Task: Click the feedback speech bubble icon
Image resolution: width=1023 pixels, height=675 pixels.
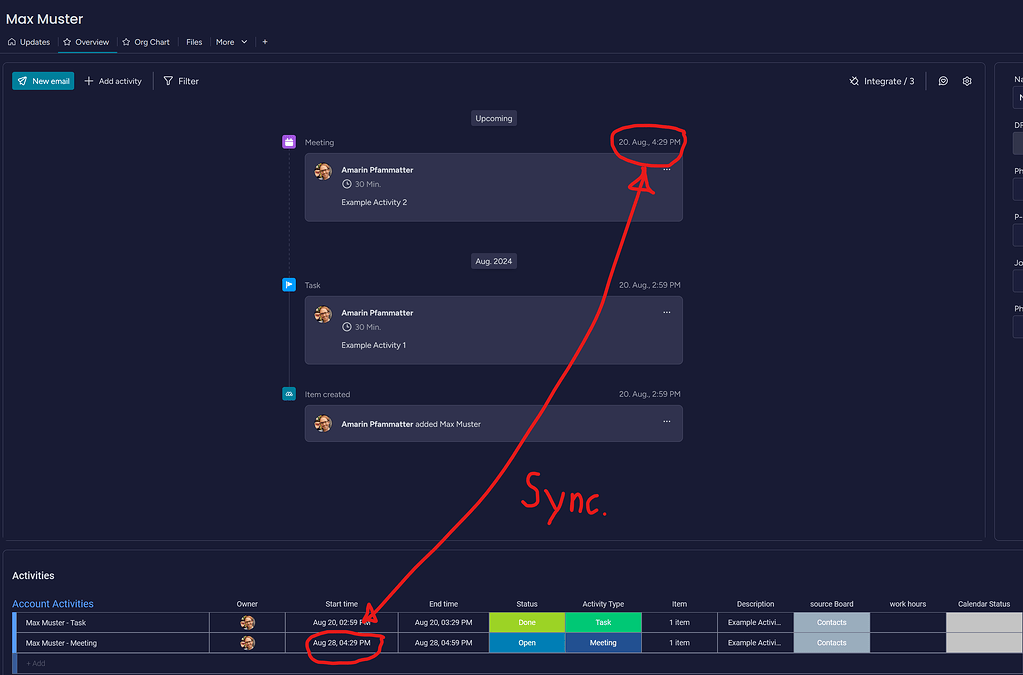Action: [942, 81]
